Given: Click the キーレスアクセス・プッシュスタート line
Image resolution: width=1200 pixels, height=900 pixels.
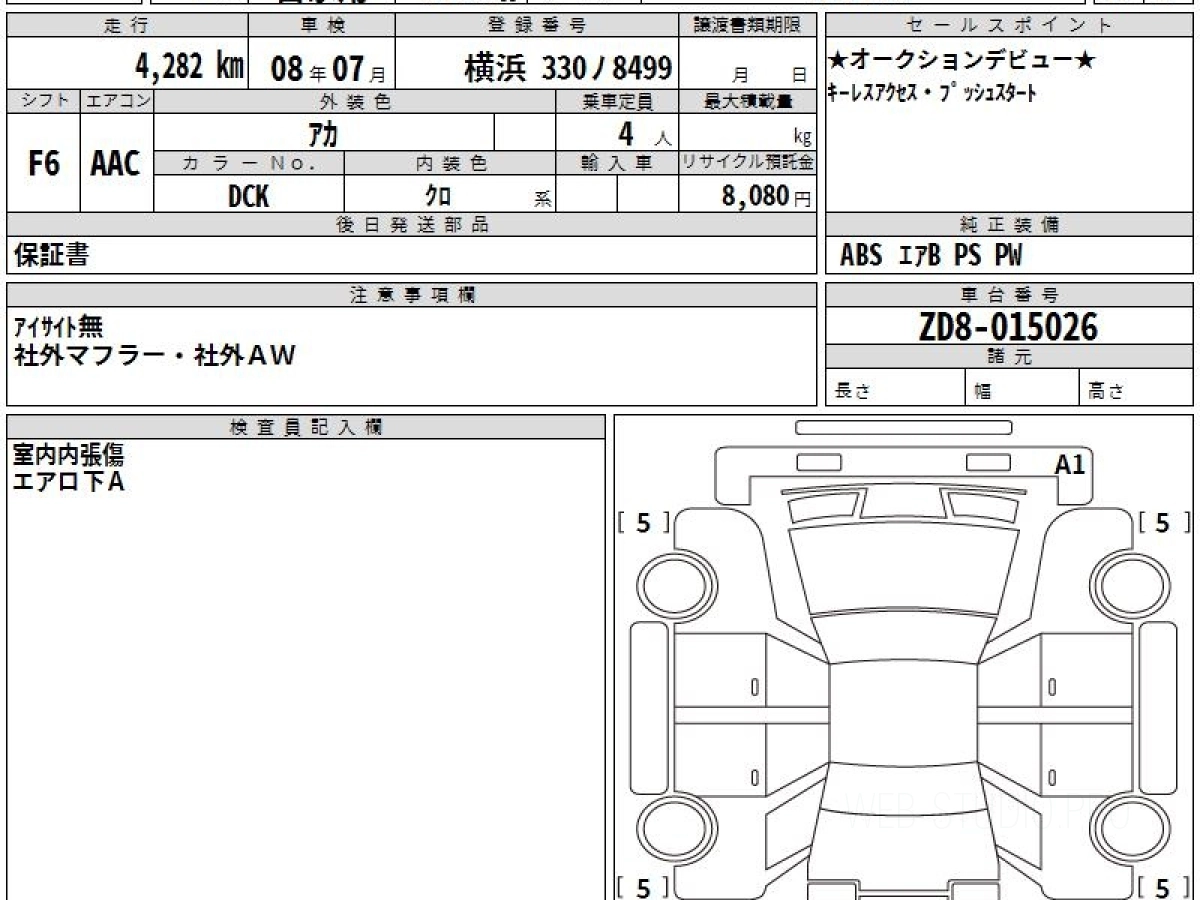Looking at the screenshot, I should [932, 93].
